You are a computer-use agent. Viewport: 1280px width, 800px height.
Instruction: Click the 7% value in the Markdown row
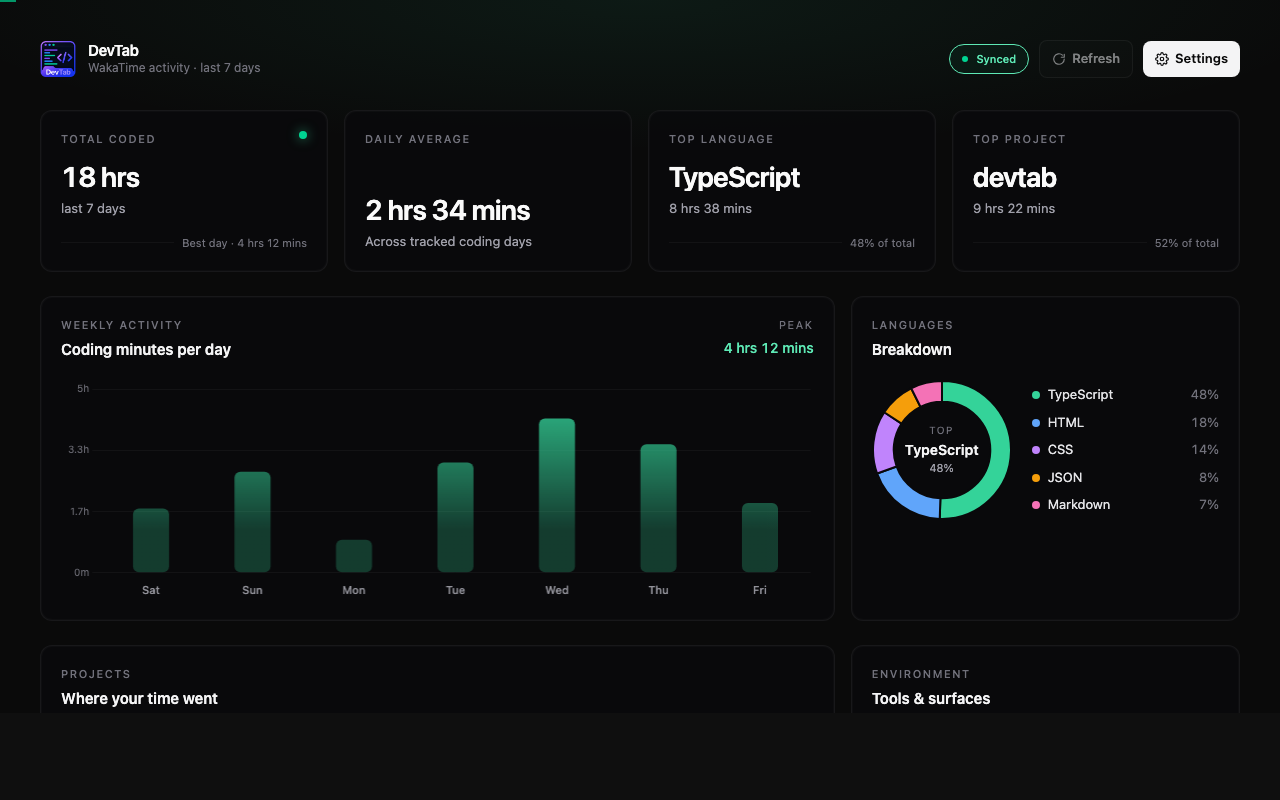1209,505
